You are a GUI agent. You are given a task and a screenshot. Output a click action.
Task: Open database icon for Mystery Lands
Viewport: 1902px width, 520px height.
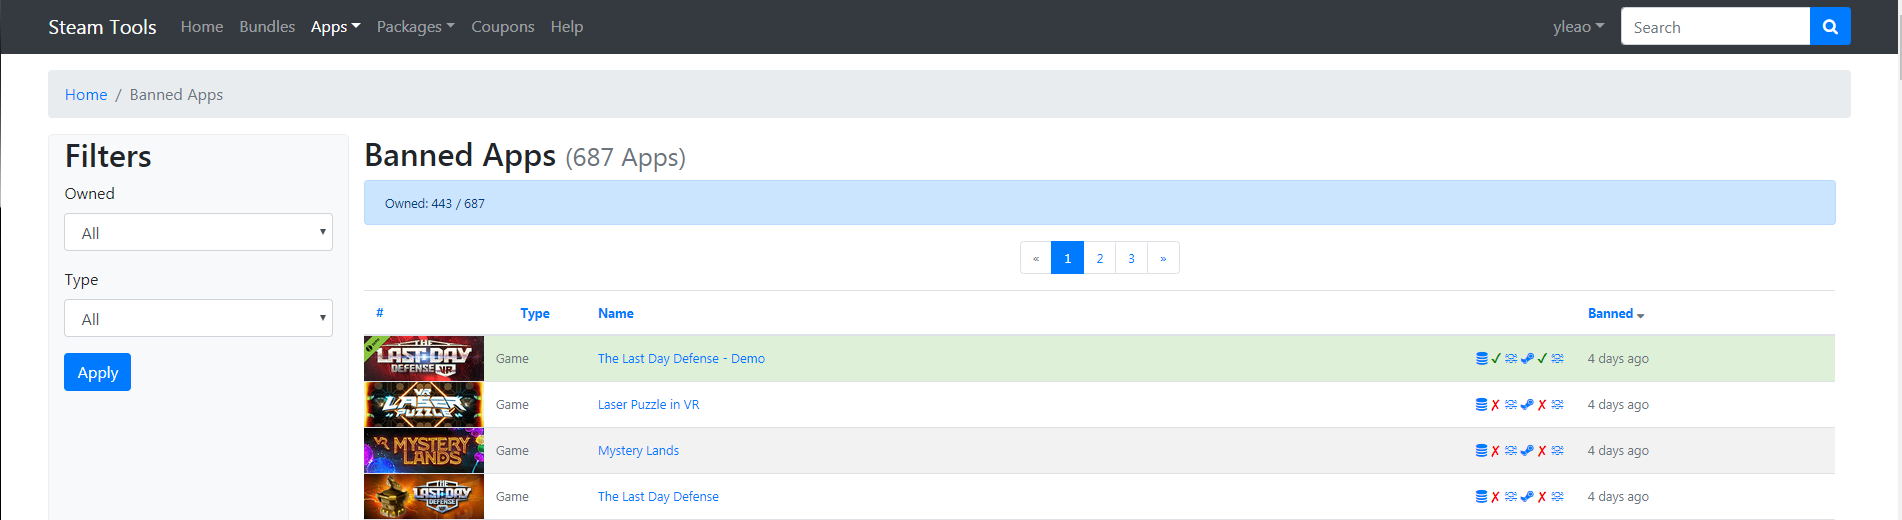point(1482,450)
